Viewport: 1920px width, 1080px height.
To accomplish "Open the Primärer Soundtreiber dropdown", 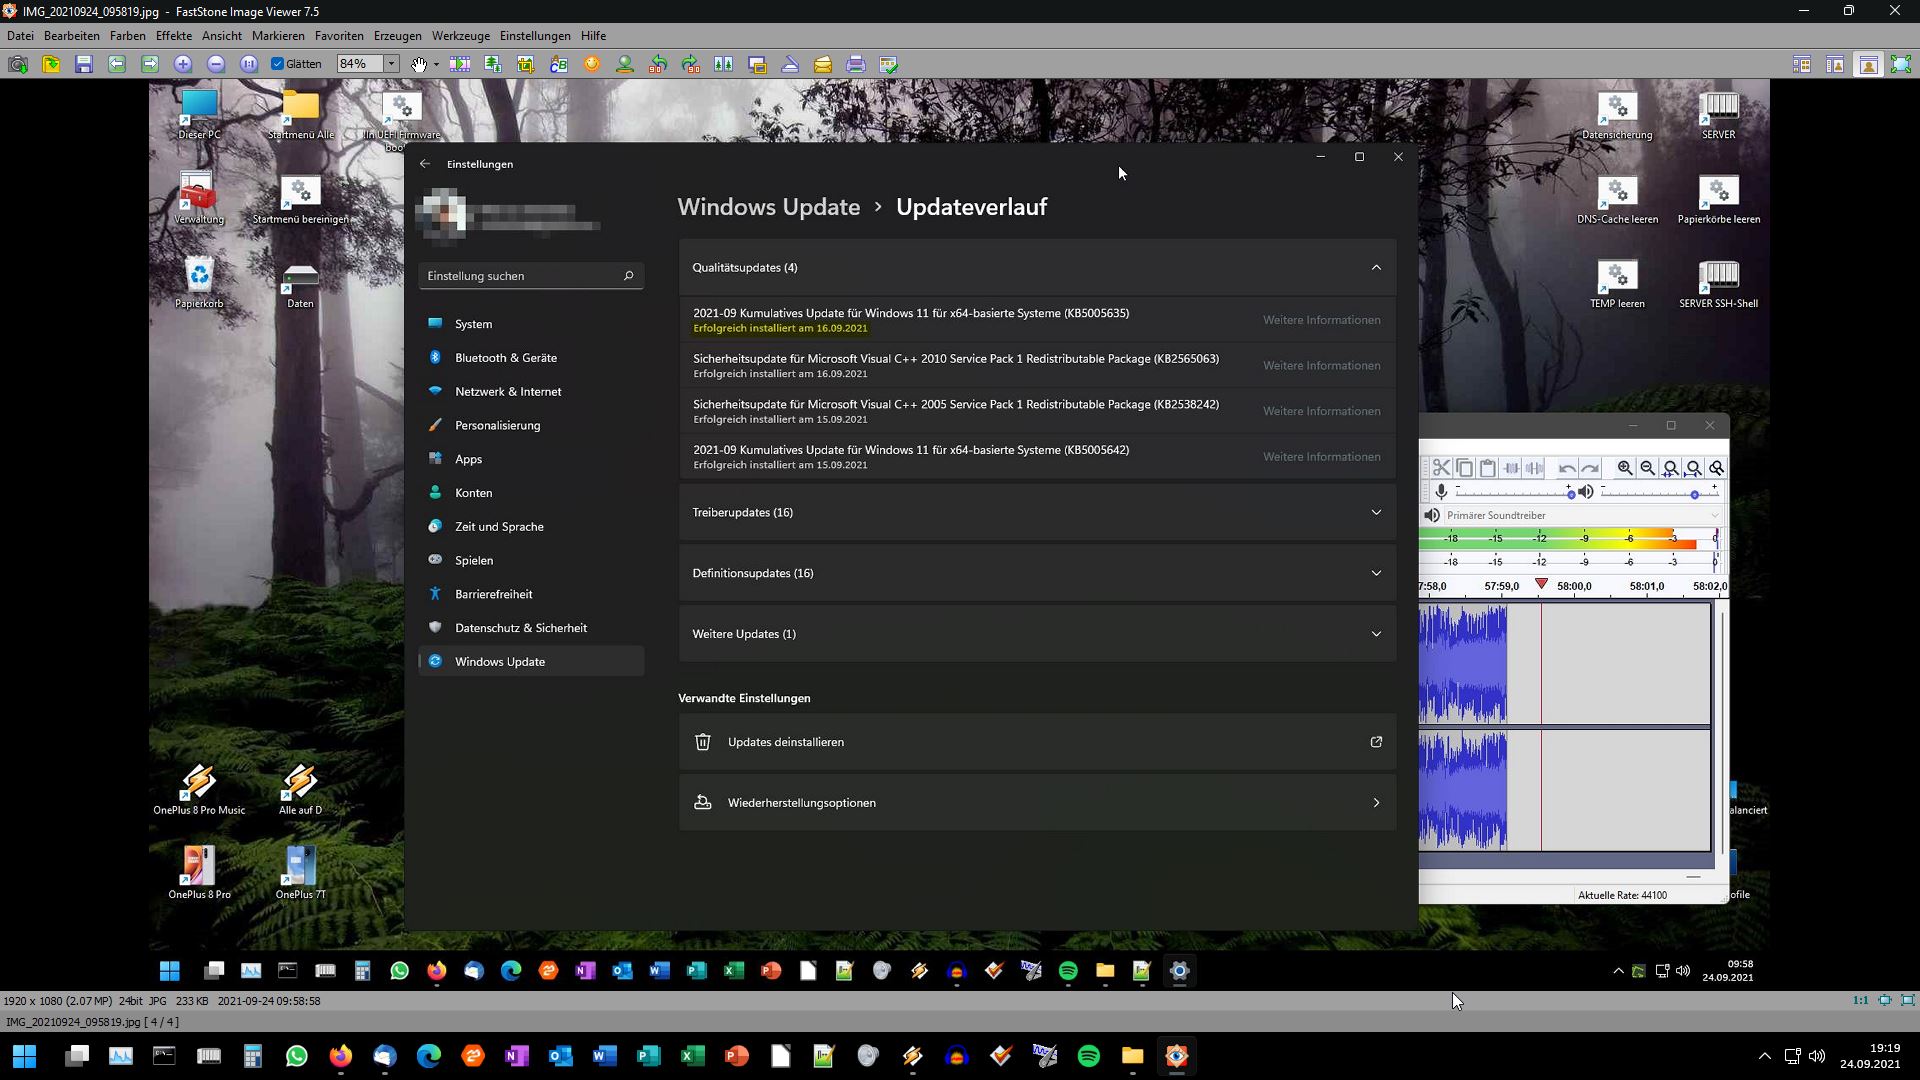I will pos(1582,515).
